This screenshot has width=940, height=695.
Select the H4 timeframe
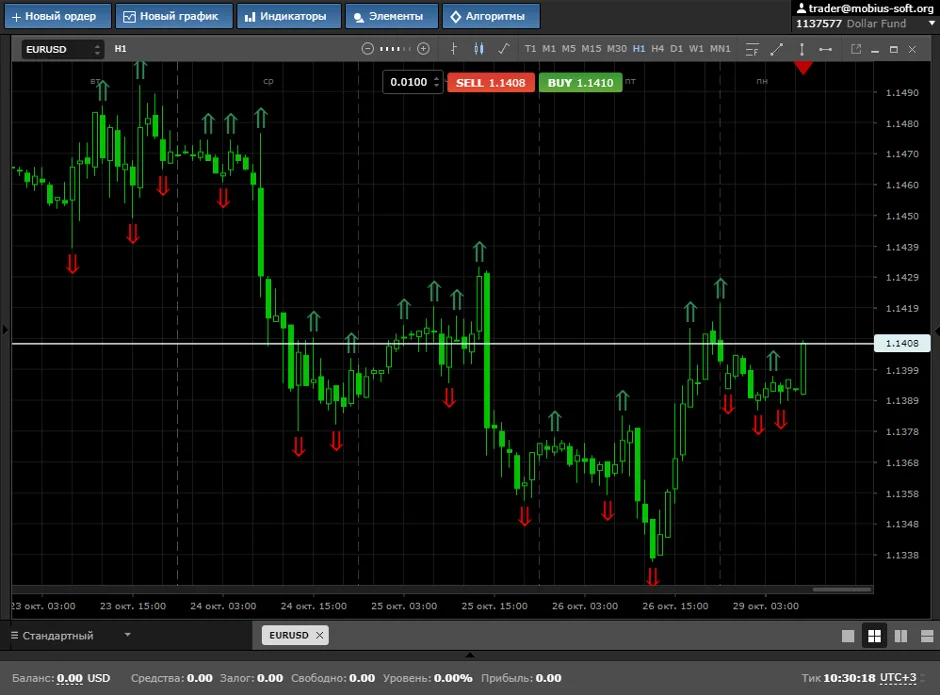[x=658, y=49]
